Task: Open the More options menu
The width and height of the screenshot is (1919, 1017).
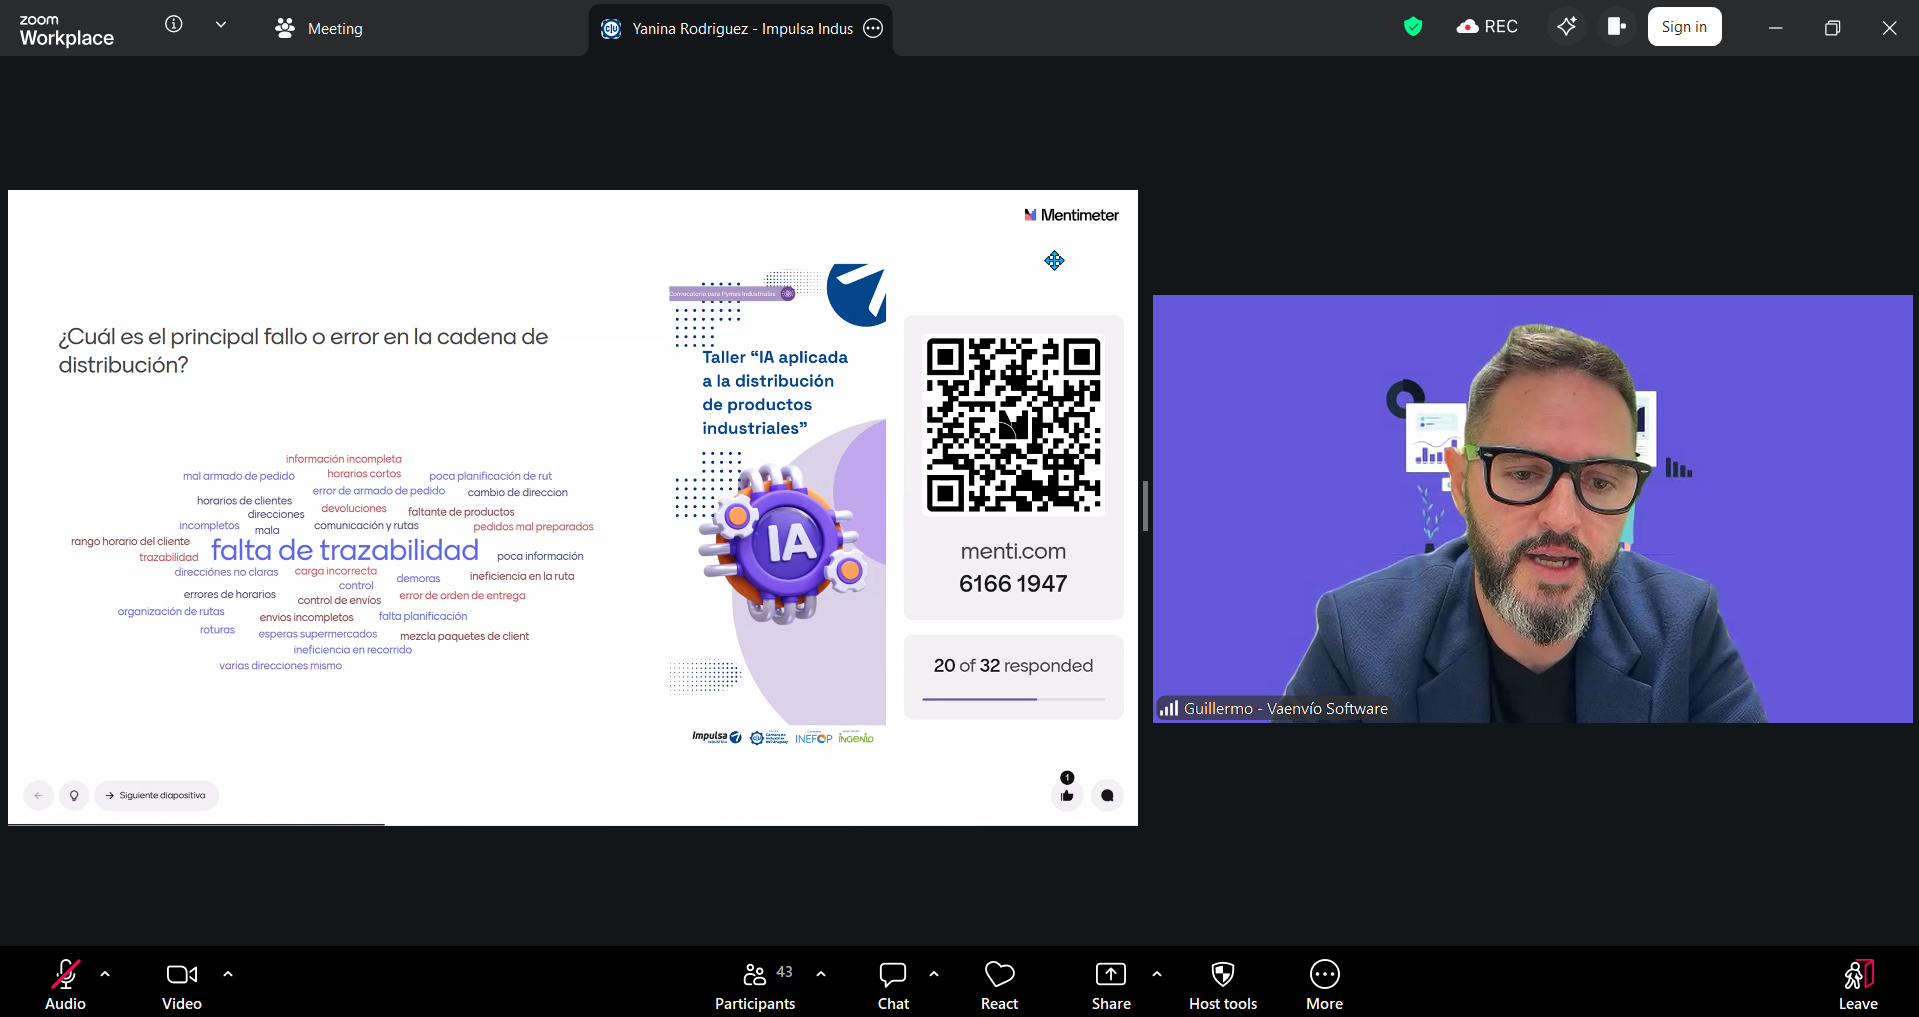Action: click(1324, 985)
